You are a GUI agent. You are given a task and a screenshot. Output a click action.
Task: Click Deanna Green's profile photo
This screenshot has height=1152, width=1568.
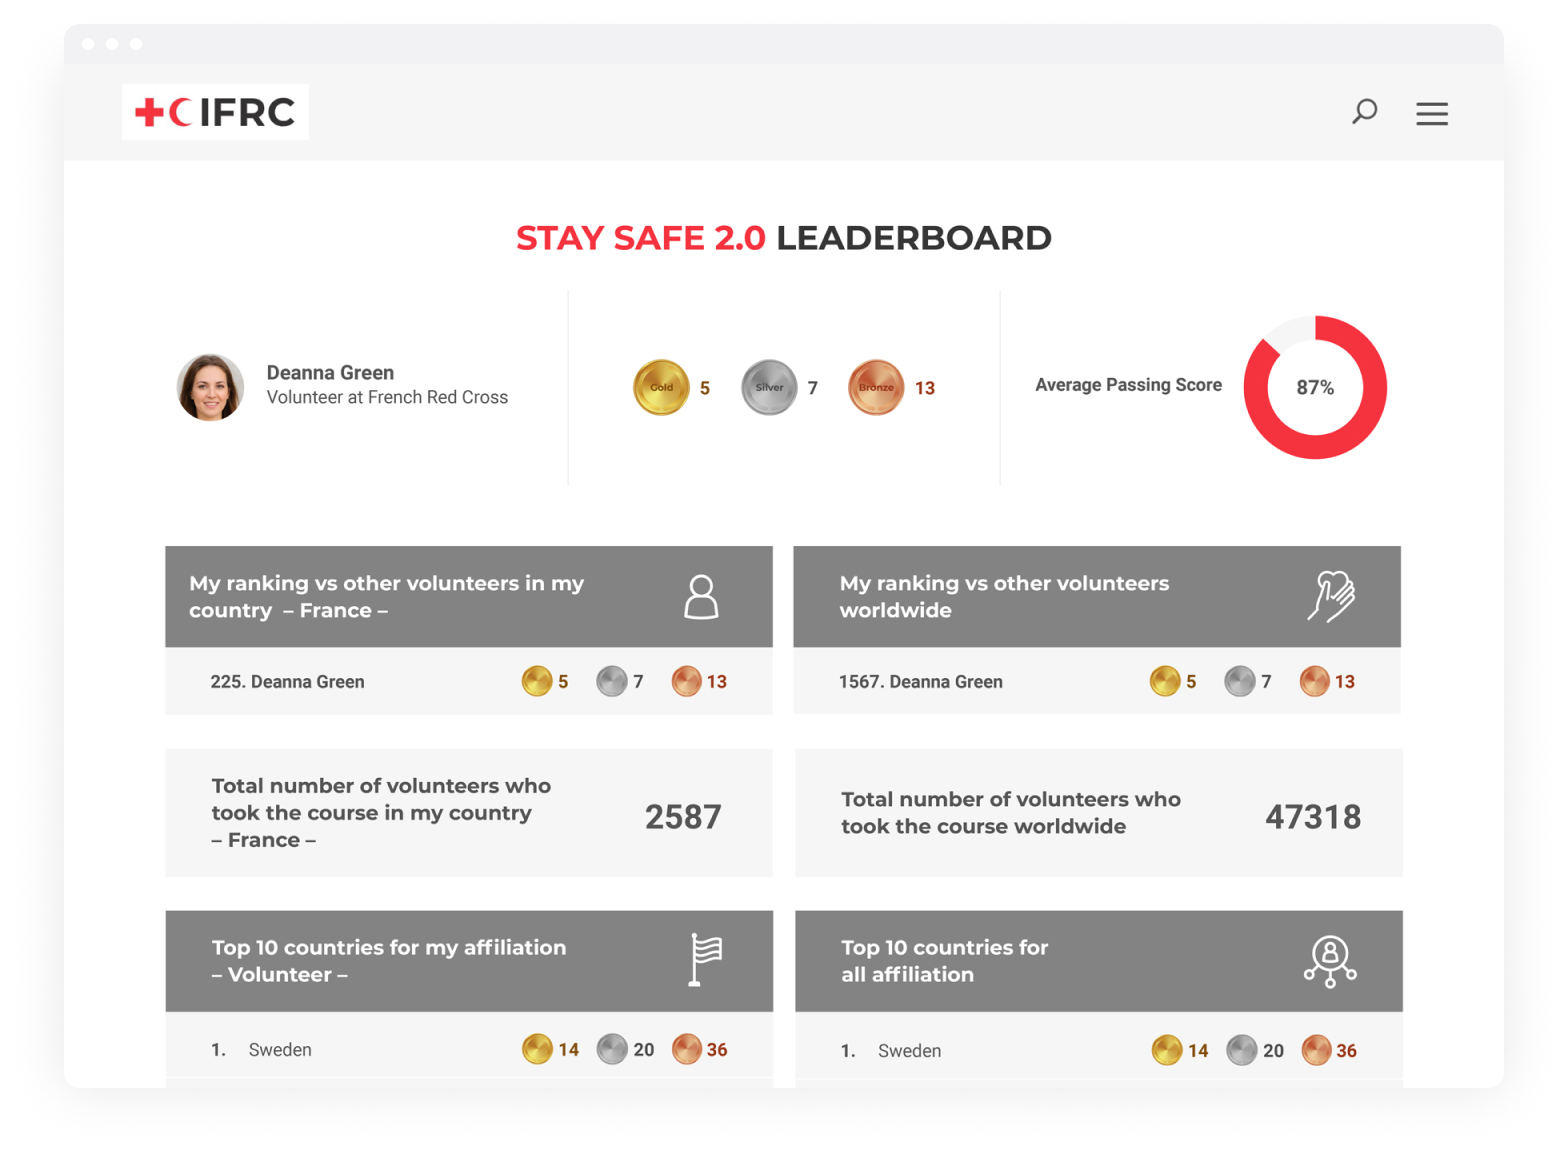point(210,387)
